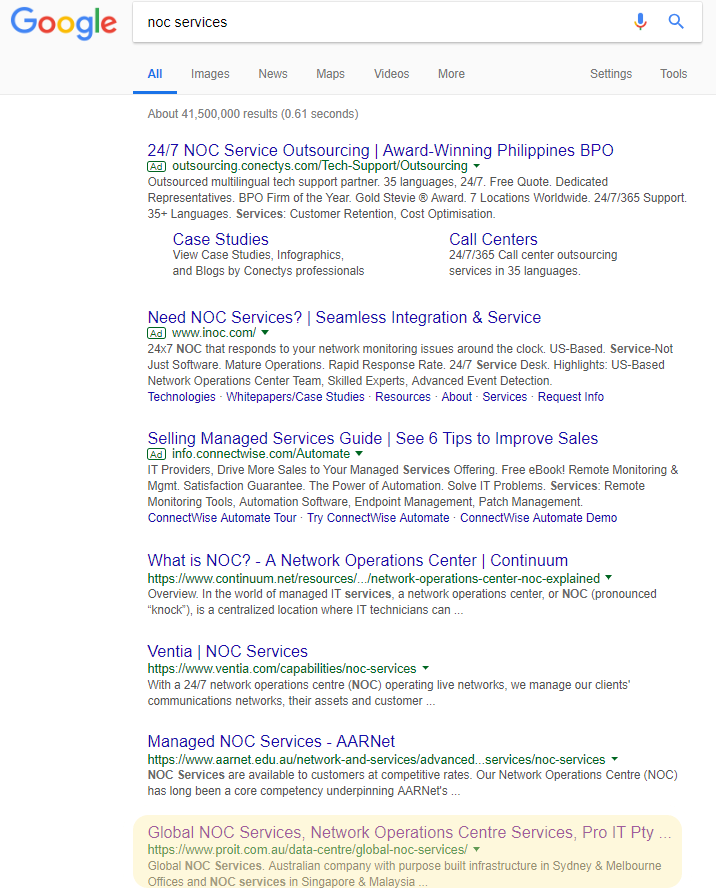The width and height of the screenshot is (716, 896).
Task: Click the ventia.com/capabilities/noc-services URL
Action: point(282,669)
